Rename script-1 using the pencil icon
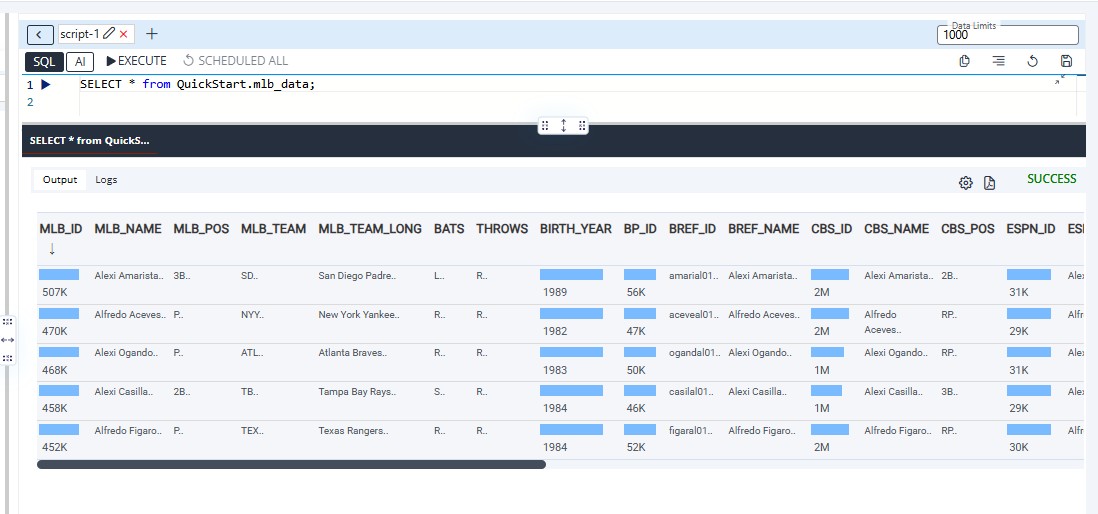This screenshot has width=1098, height=514. 109,34
